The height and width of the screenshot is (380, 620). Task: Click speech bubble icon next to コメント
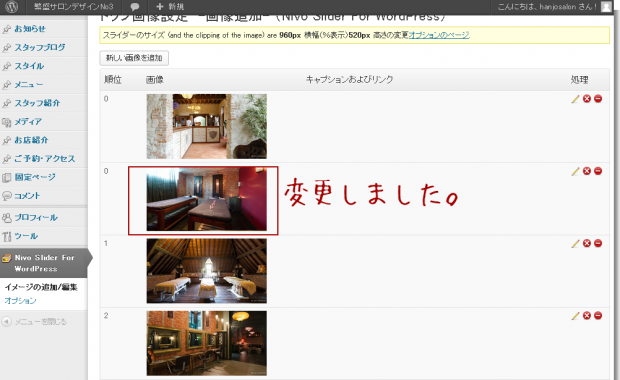(x=7, y=196)
